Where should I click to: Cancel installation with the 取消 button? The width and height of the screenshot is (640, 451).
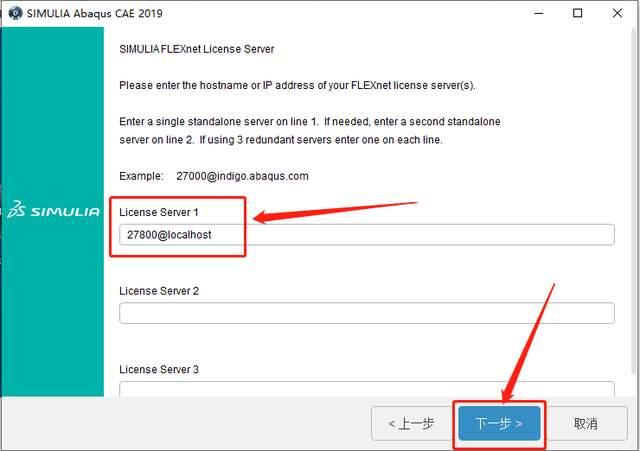tap(586, 424)
